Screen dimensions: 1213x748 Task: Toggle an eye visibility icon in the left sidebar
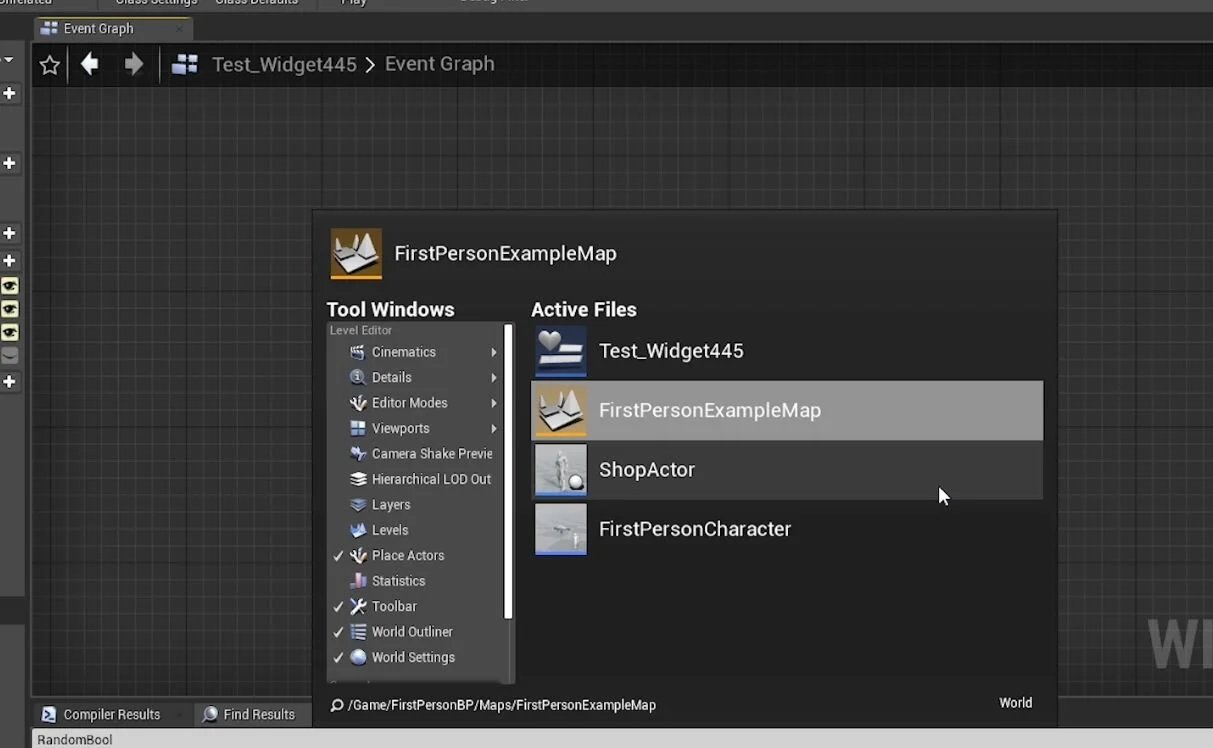click(x=10, y=286)
